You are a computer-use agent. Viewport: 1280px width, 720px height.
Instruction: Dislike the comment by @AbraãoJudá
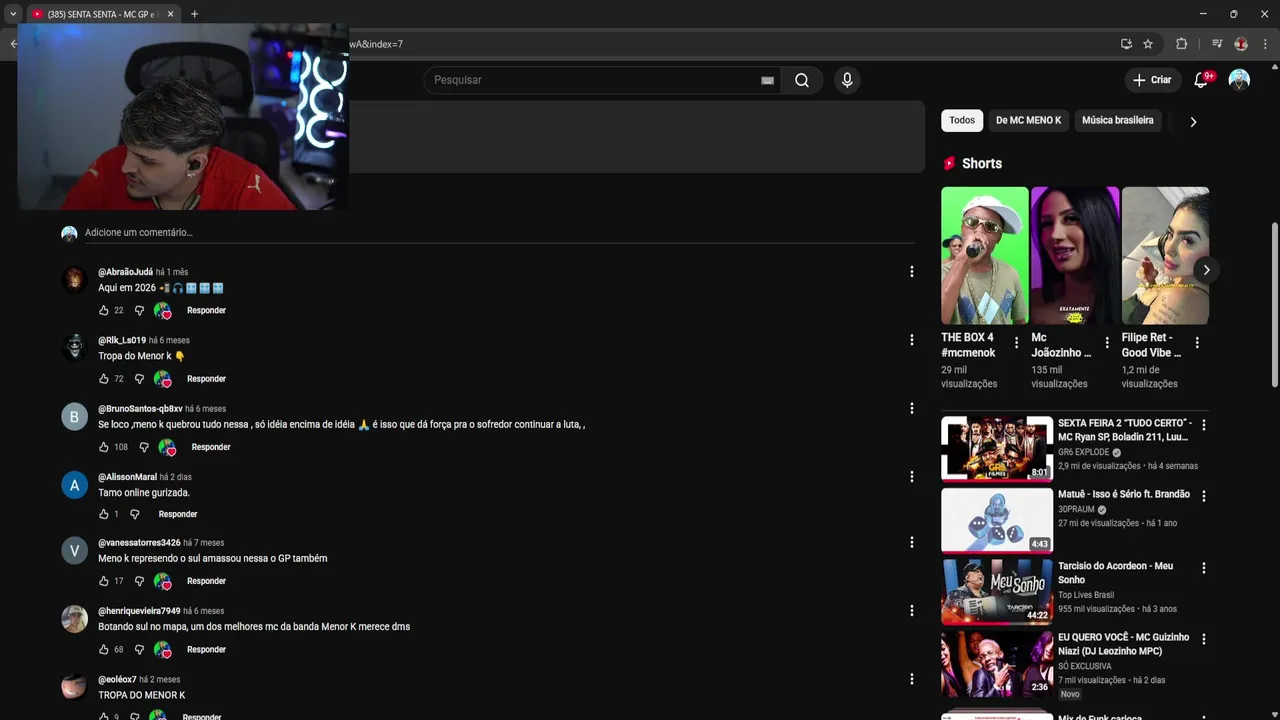tap(139, 311)
